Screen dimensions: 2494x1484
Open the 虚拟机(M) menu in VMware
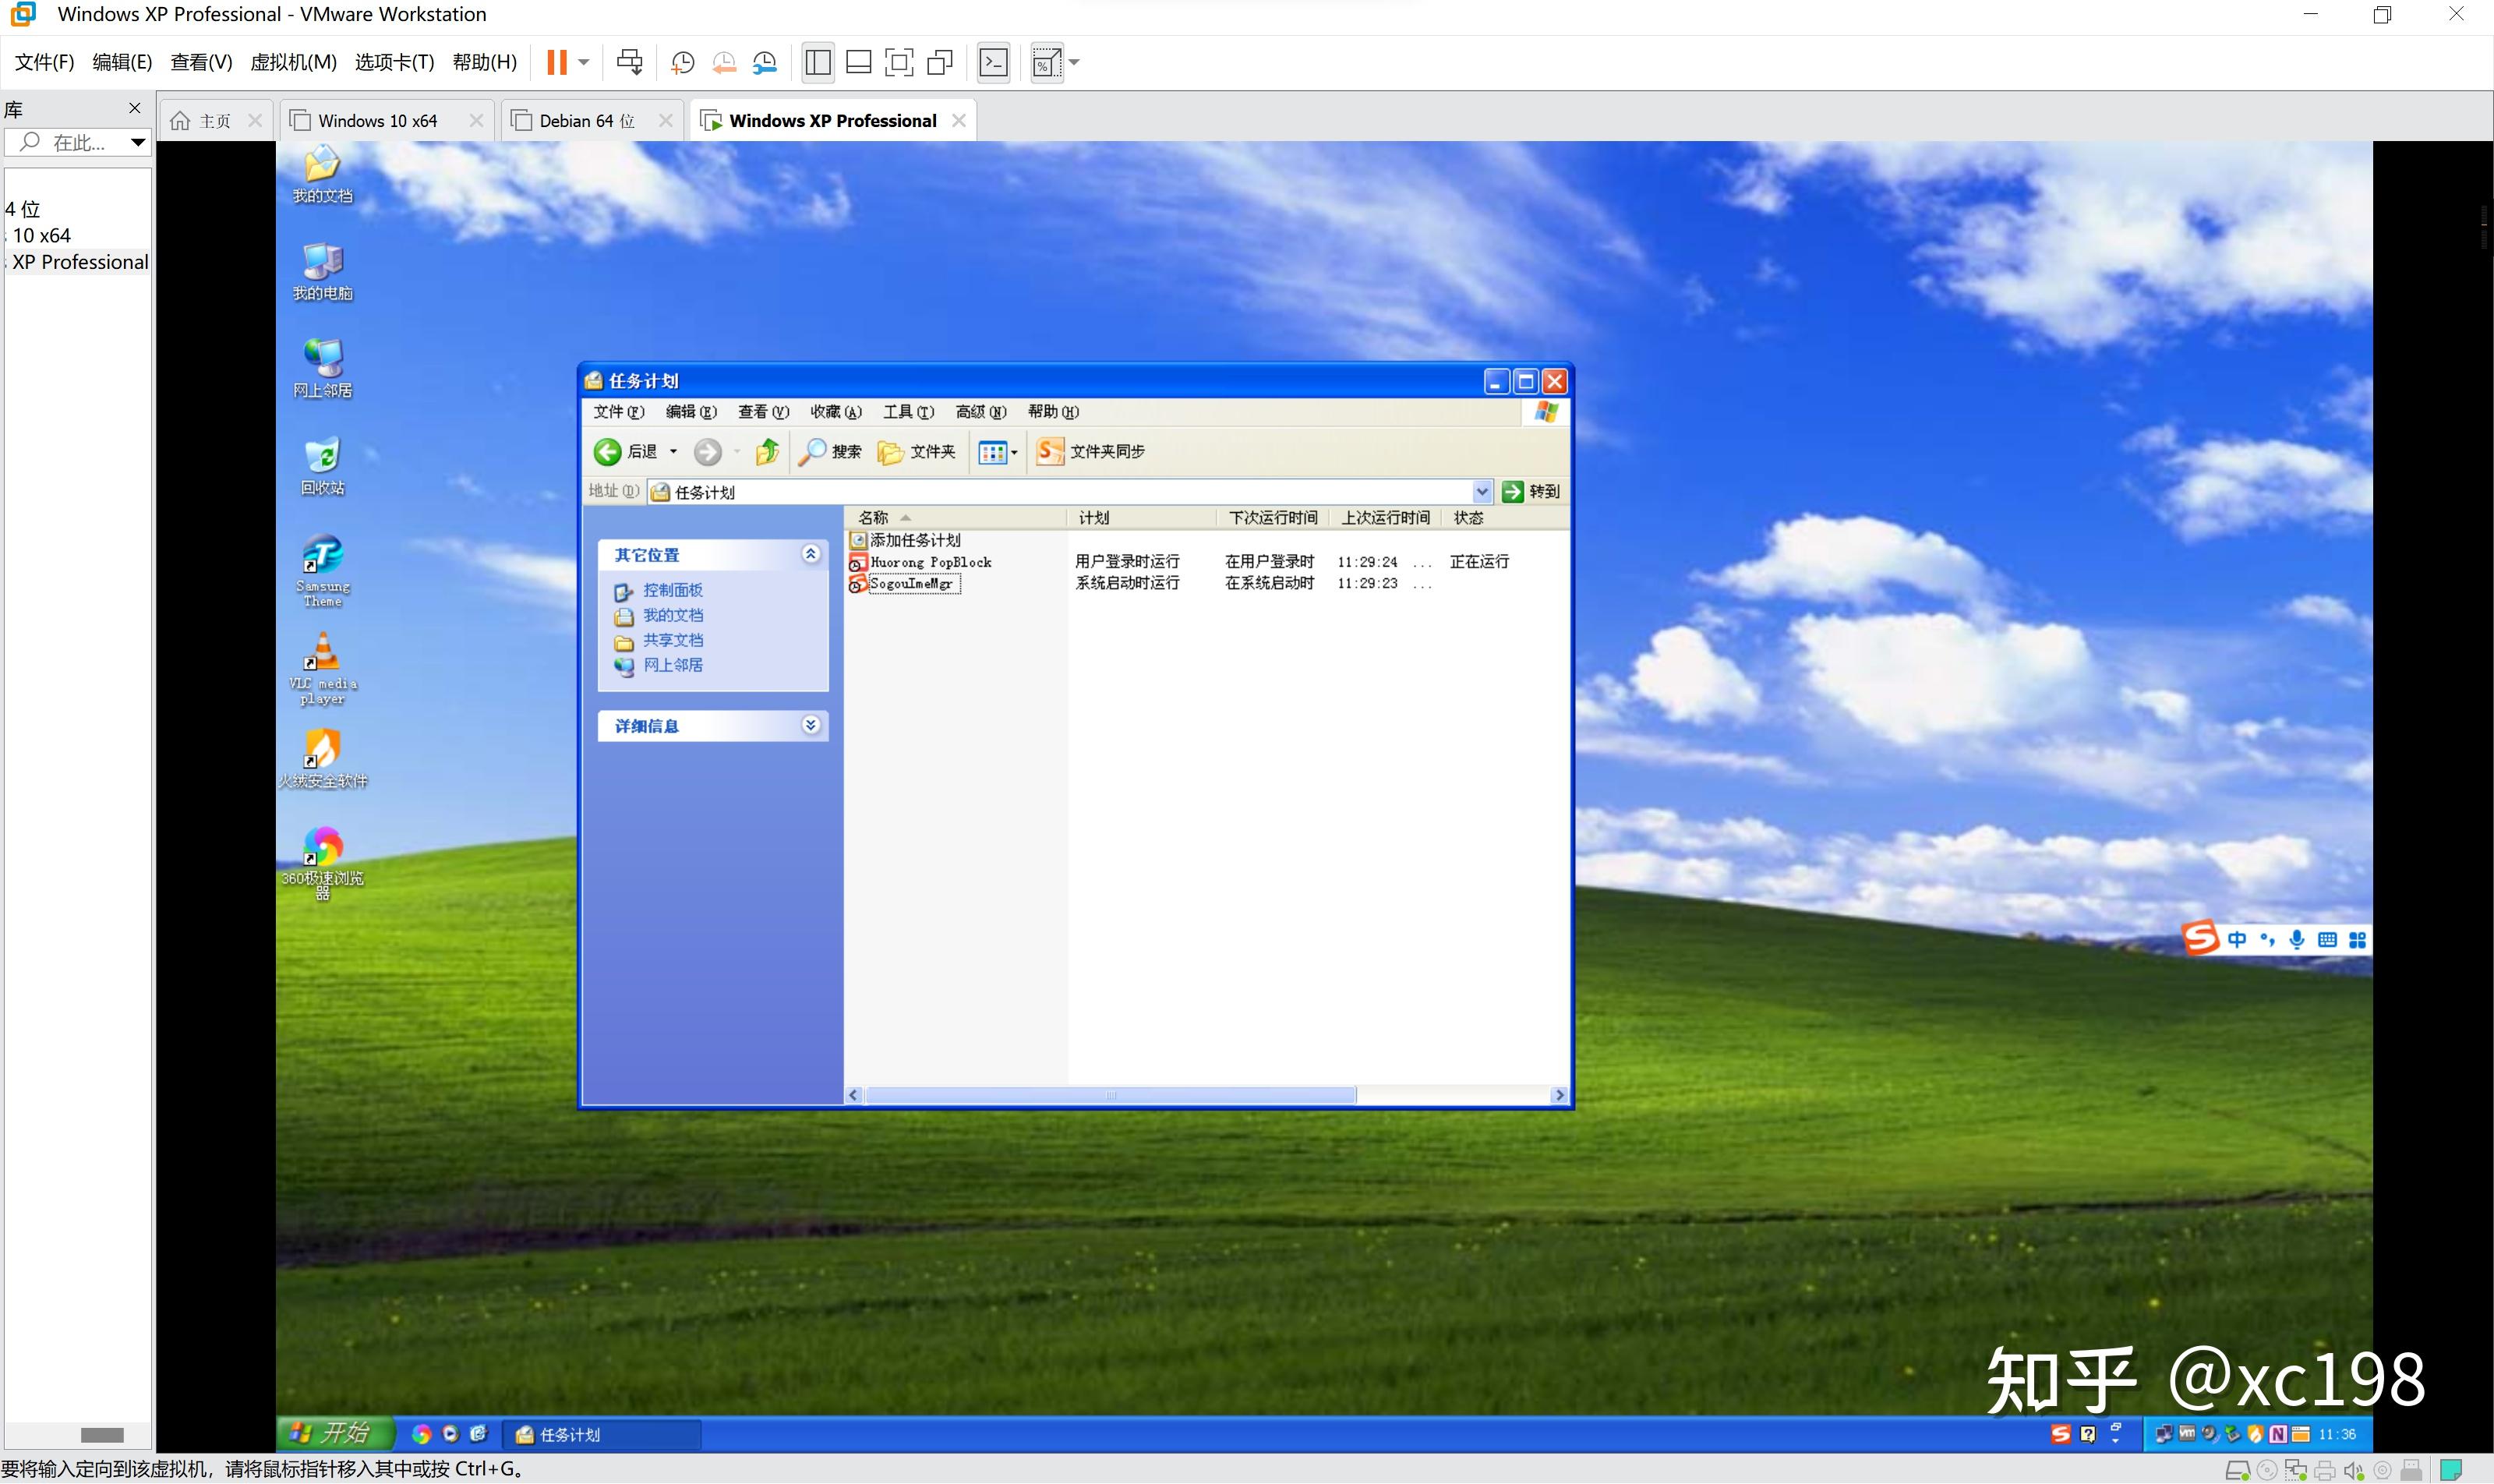tap(293, 62)
